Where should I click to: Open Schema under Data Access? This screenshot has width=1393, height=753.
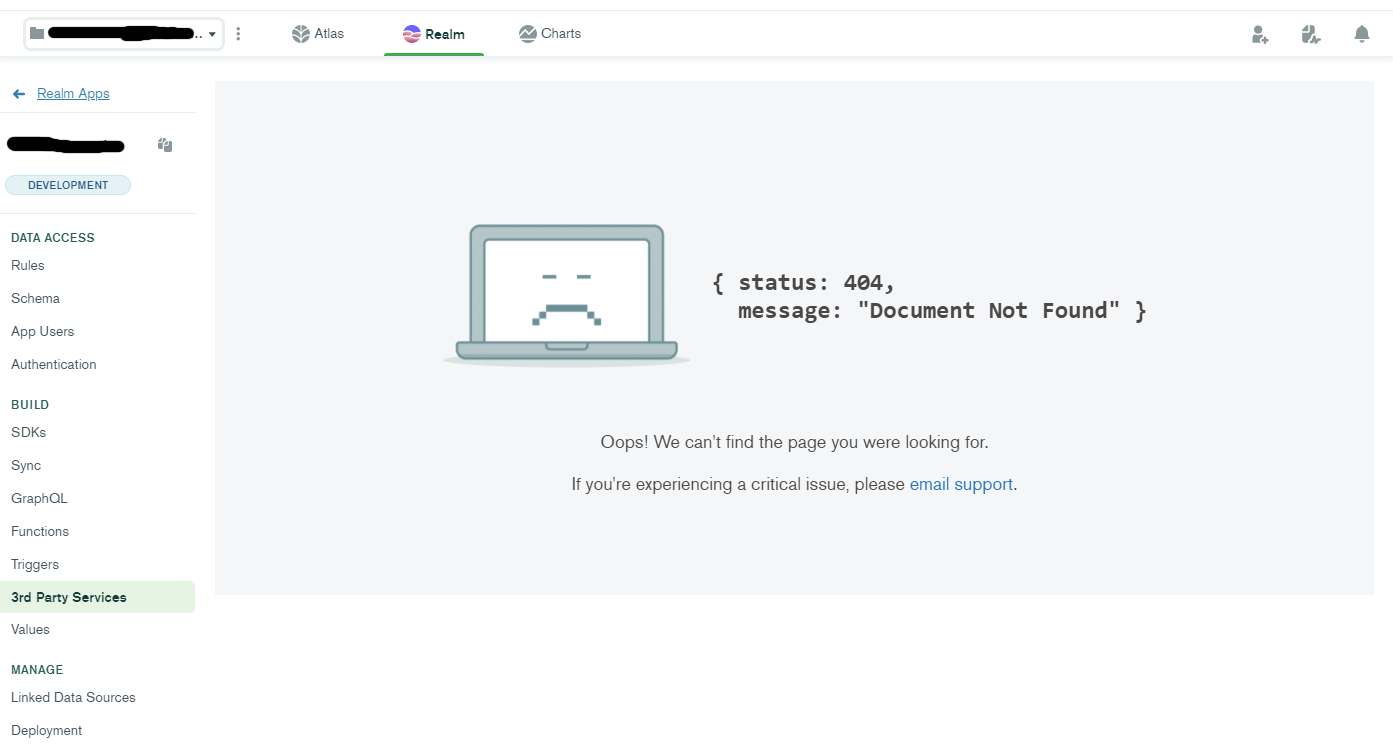pyautogui.click(x=35, y=298)
